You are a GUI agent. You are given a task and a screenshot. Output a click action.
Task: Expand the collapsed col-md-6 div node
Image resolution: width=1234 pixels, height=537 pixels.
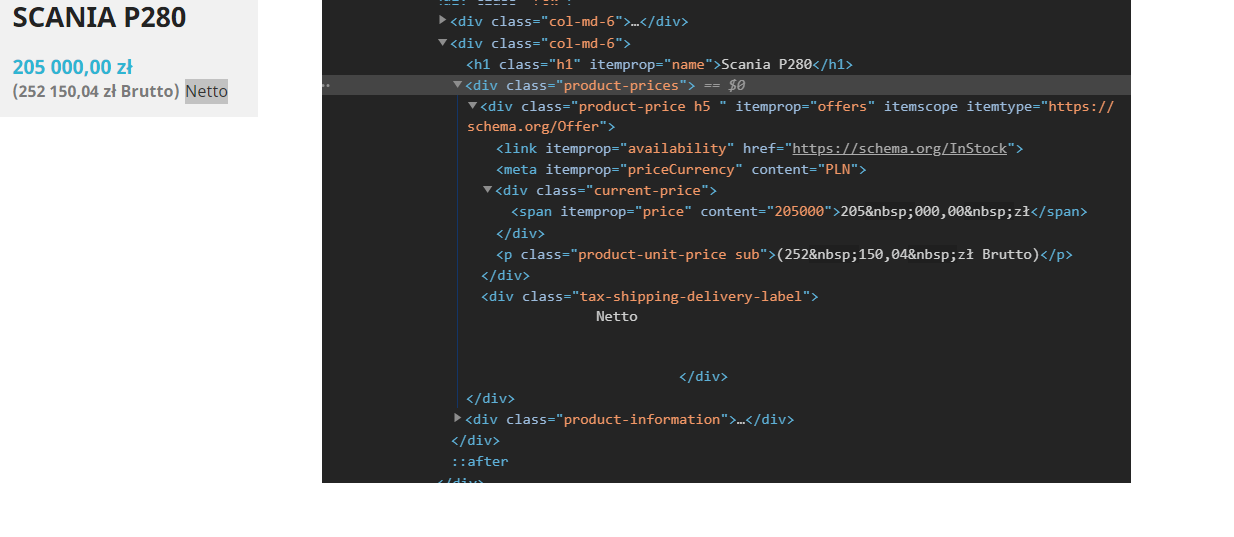(443, 20)
